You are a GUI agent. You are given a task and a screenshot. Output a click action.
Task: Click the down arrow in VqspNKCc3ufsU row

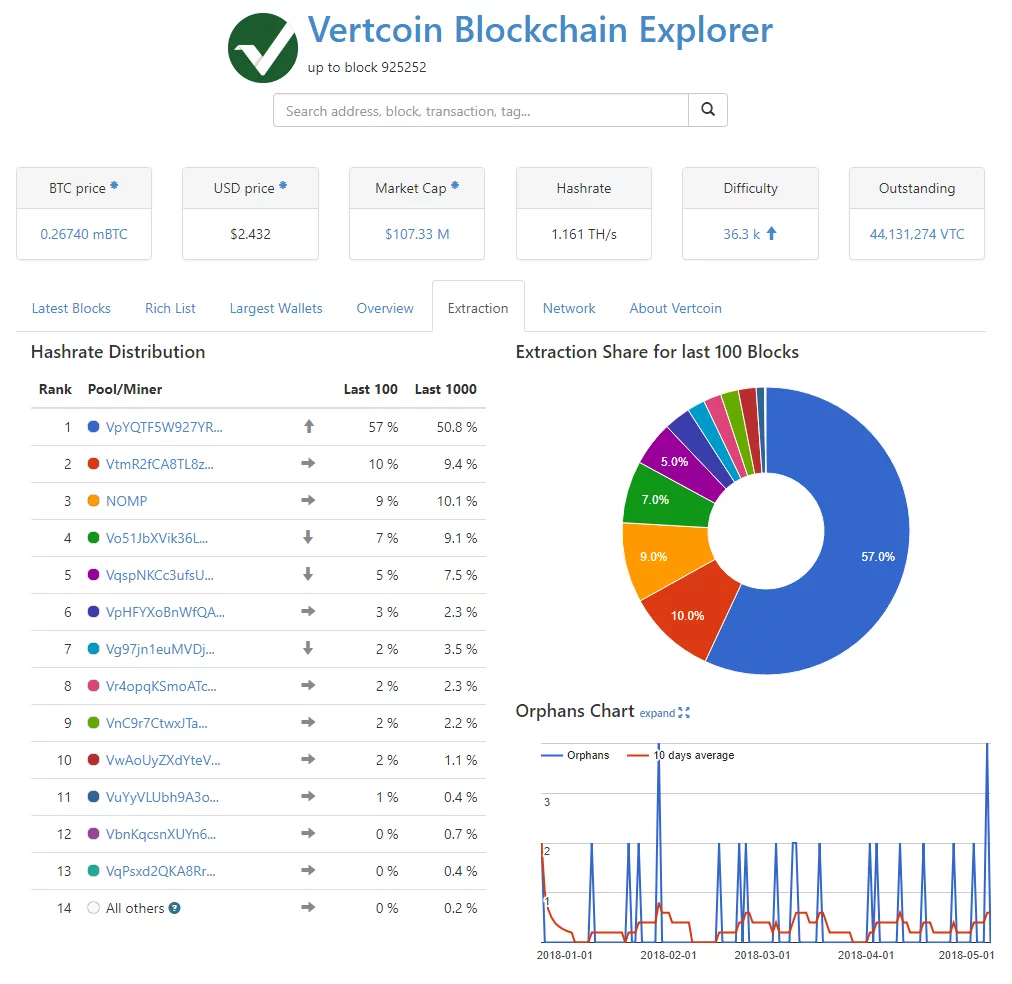[x=308, y=574]
